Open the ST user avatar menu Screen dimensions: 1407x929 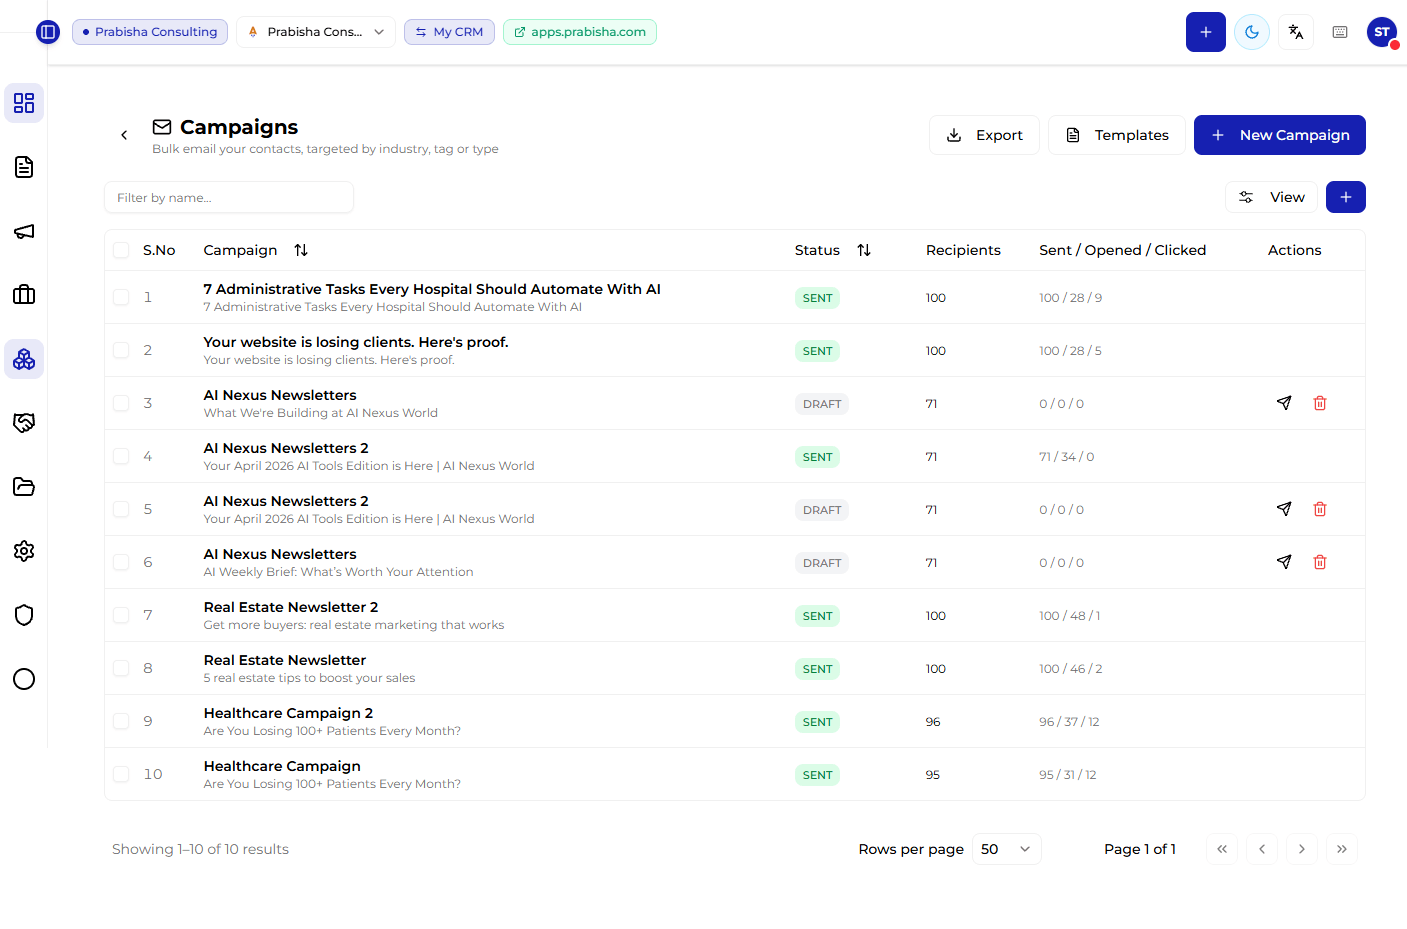1382,32
